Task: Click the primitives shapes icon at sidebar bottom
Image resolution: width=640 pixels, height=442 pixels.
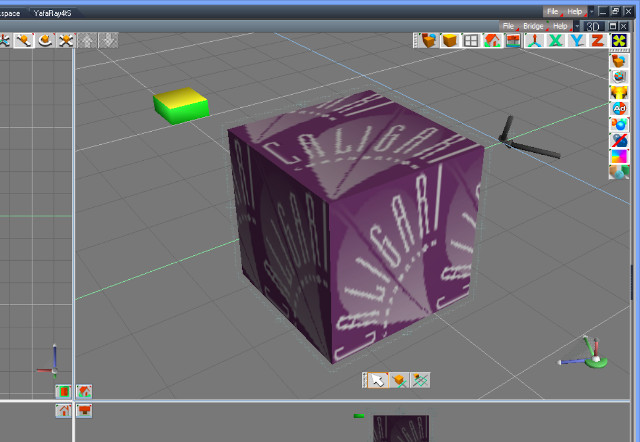Action: (619, 172)
